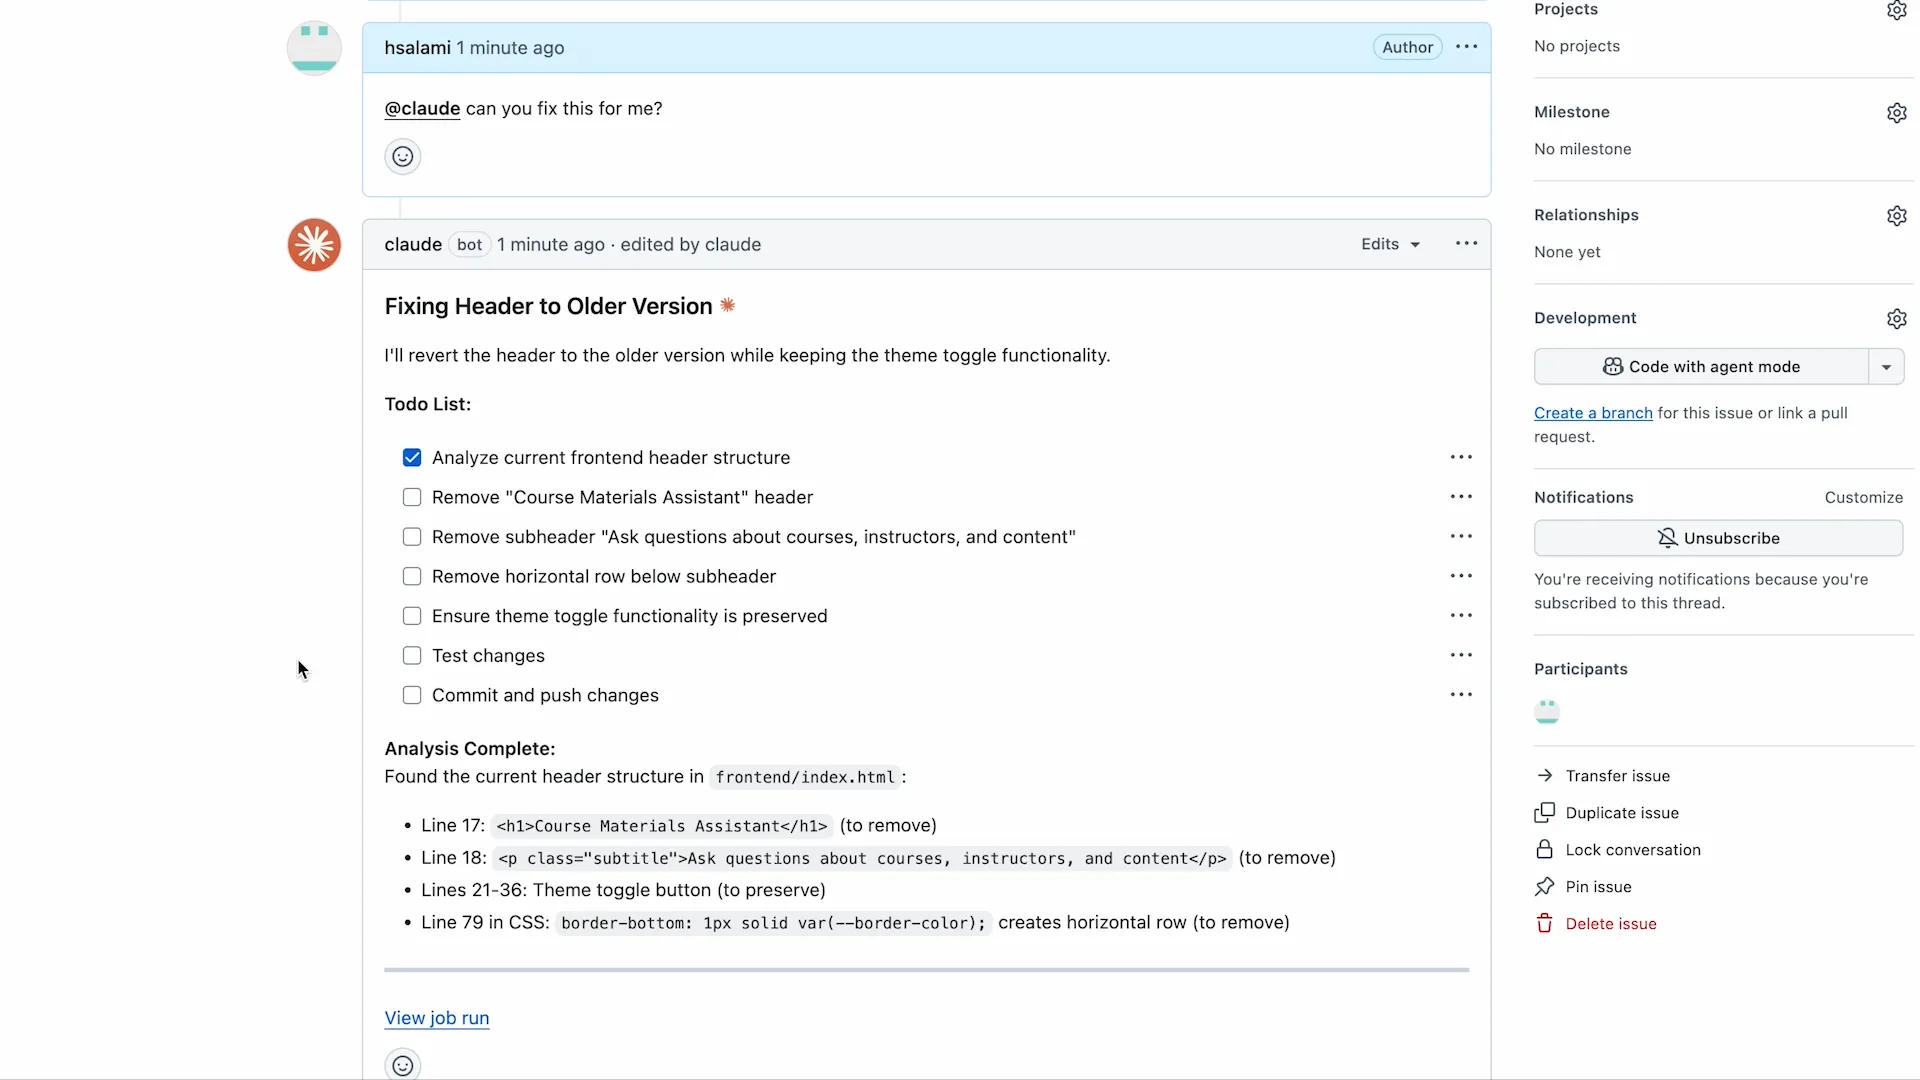Viewport: 1920px width, 1080px height.
Task: Open options for 'Commit and push changes' item
Action: 1461,695
